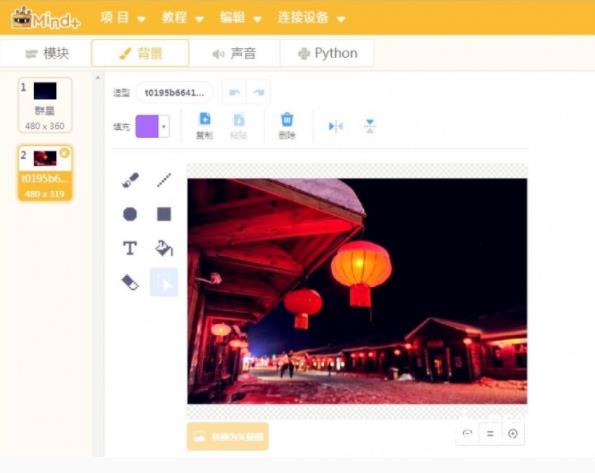
Task: Expand the 教程 dropdown arrow
Action: (x=200, y=19)
